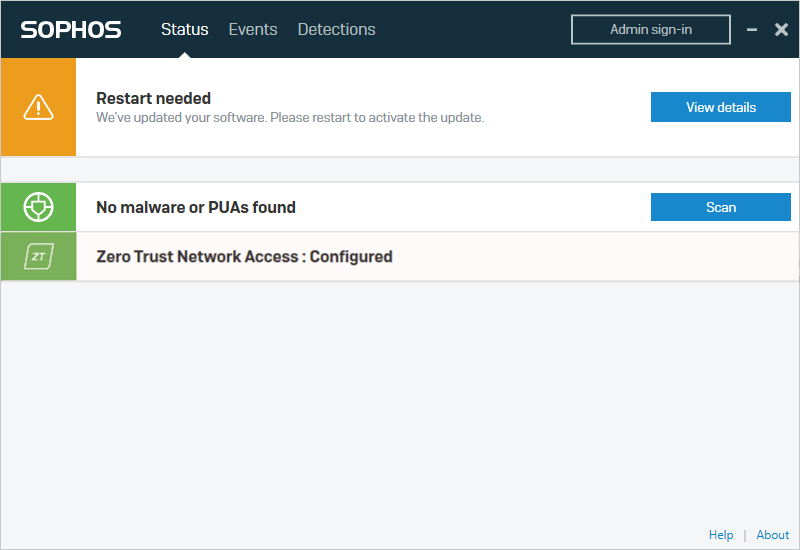The width and height of the screenshot is (800, 550).
Task: Click the Sophos logo
Action: tap(71, 30)
